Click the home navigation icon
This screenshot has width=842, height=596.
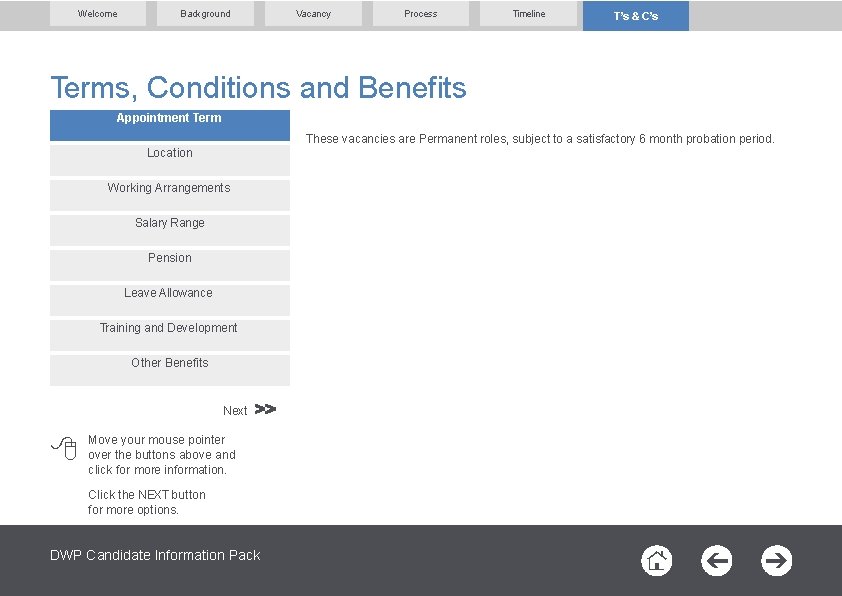(x=656, y=561)
